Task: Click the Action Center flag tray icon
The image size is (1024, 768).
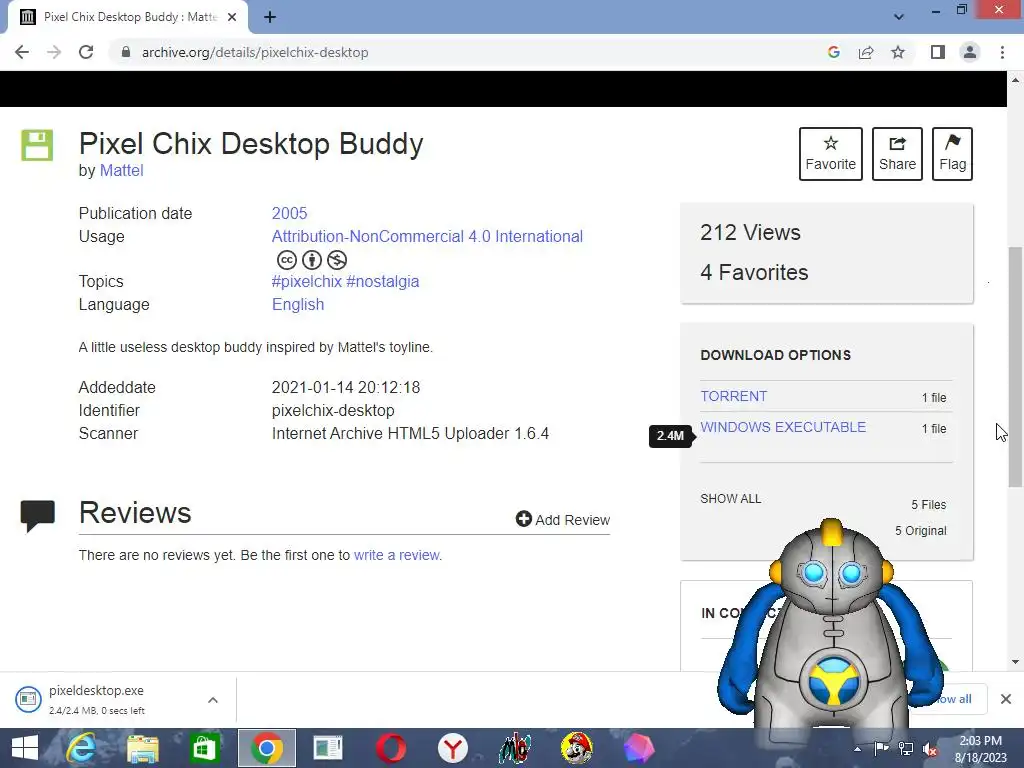Action: 882,748
